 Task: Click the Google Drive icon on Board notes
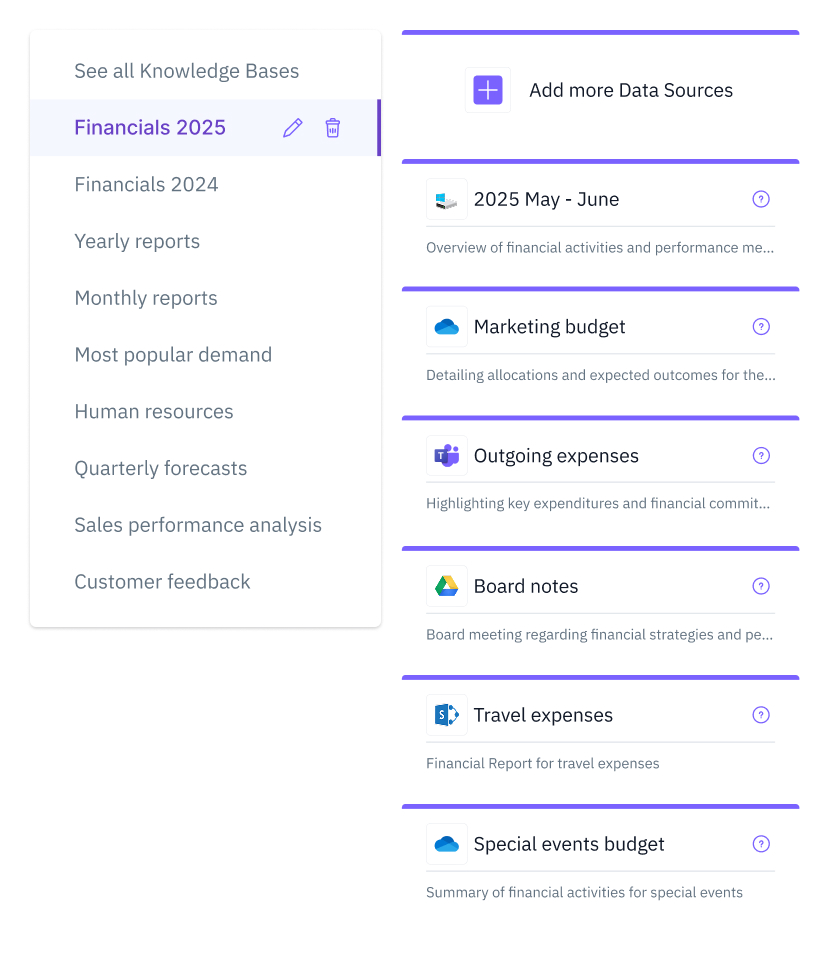coord(446,586)
